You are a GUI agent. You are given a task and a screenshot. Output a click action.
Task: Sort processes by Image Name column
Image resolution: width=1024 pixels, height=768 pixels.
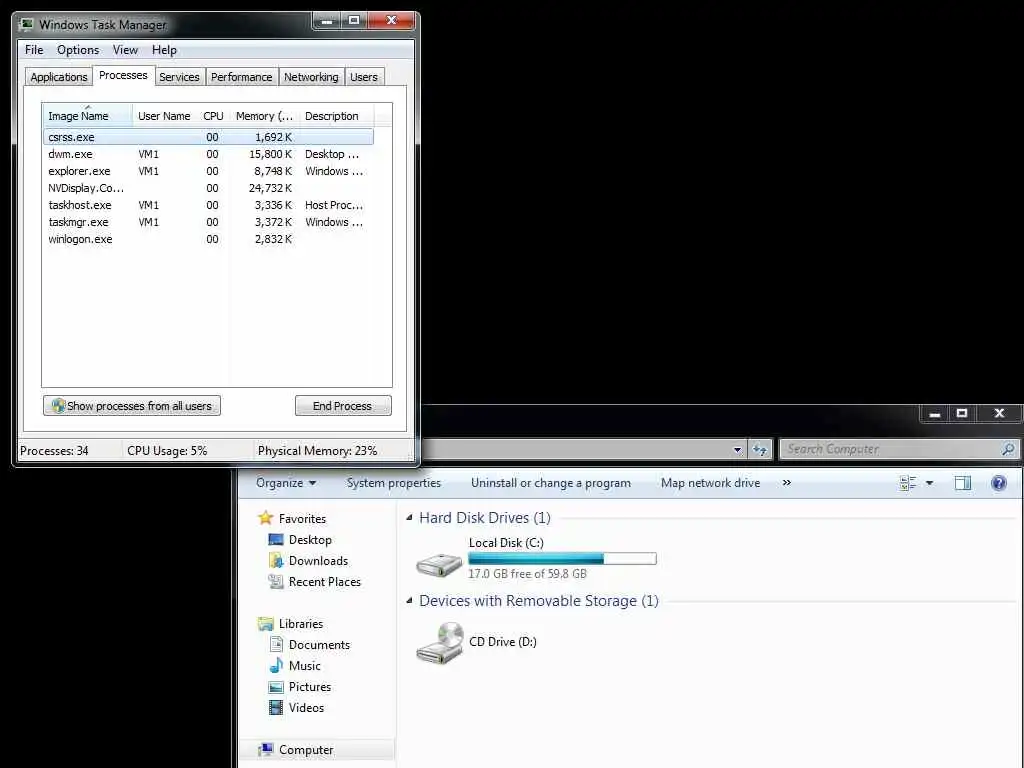pyautogui.click(x=87, y=116)
